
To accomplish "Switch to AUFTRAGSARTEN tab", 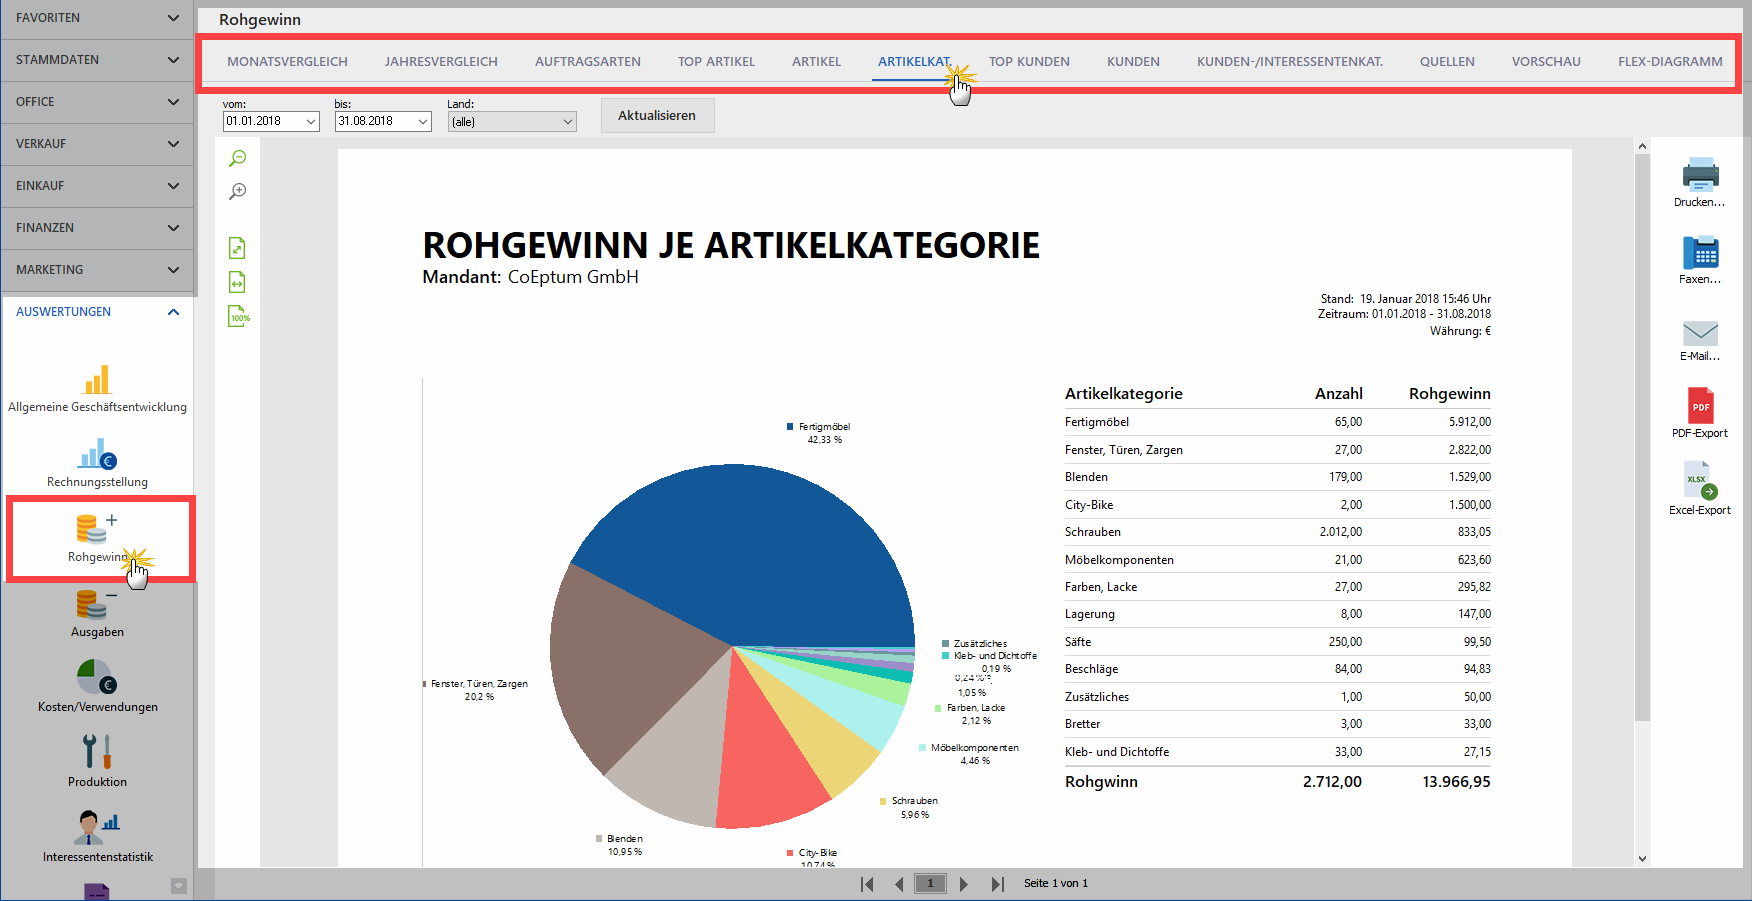I will tap(588, 62).
